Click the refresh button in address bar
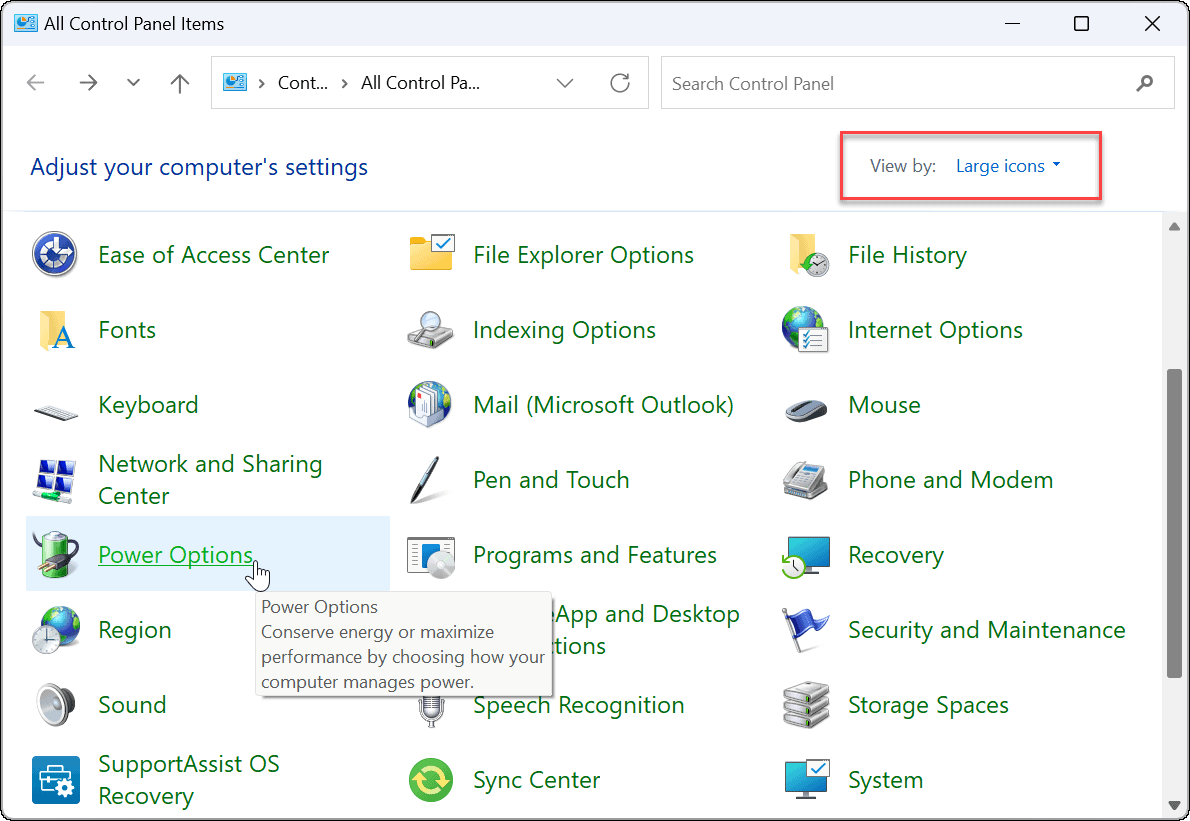Screen dimensions: 1190x821 (x=620, y=83)
